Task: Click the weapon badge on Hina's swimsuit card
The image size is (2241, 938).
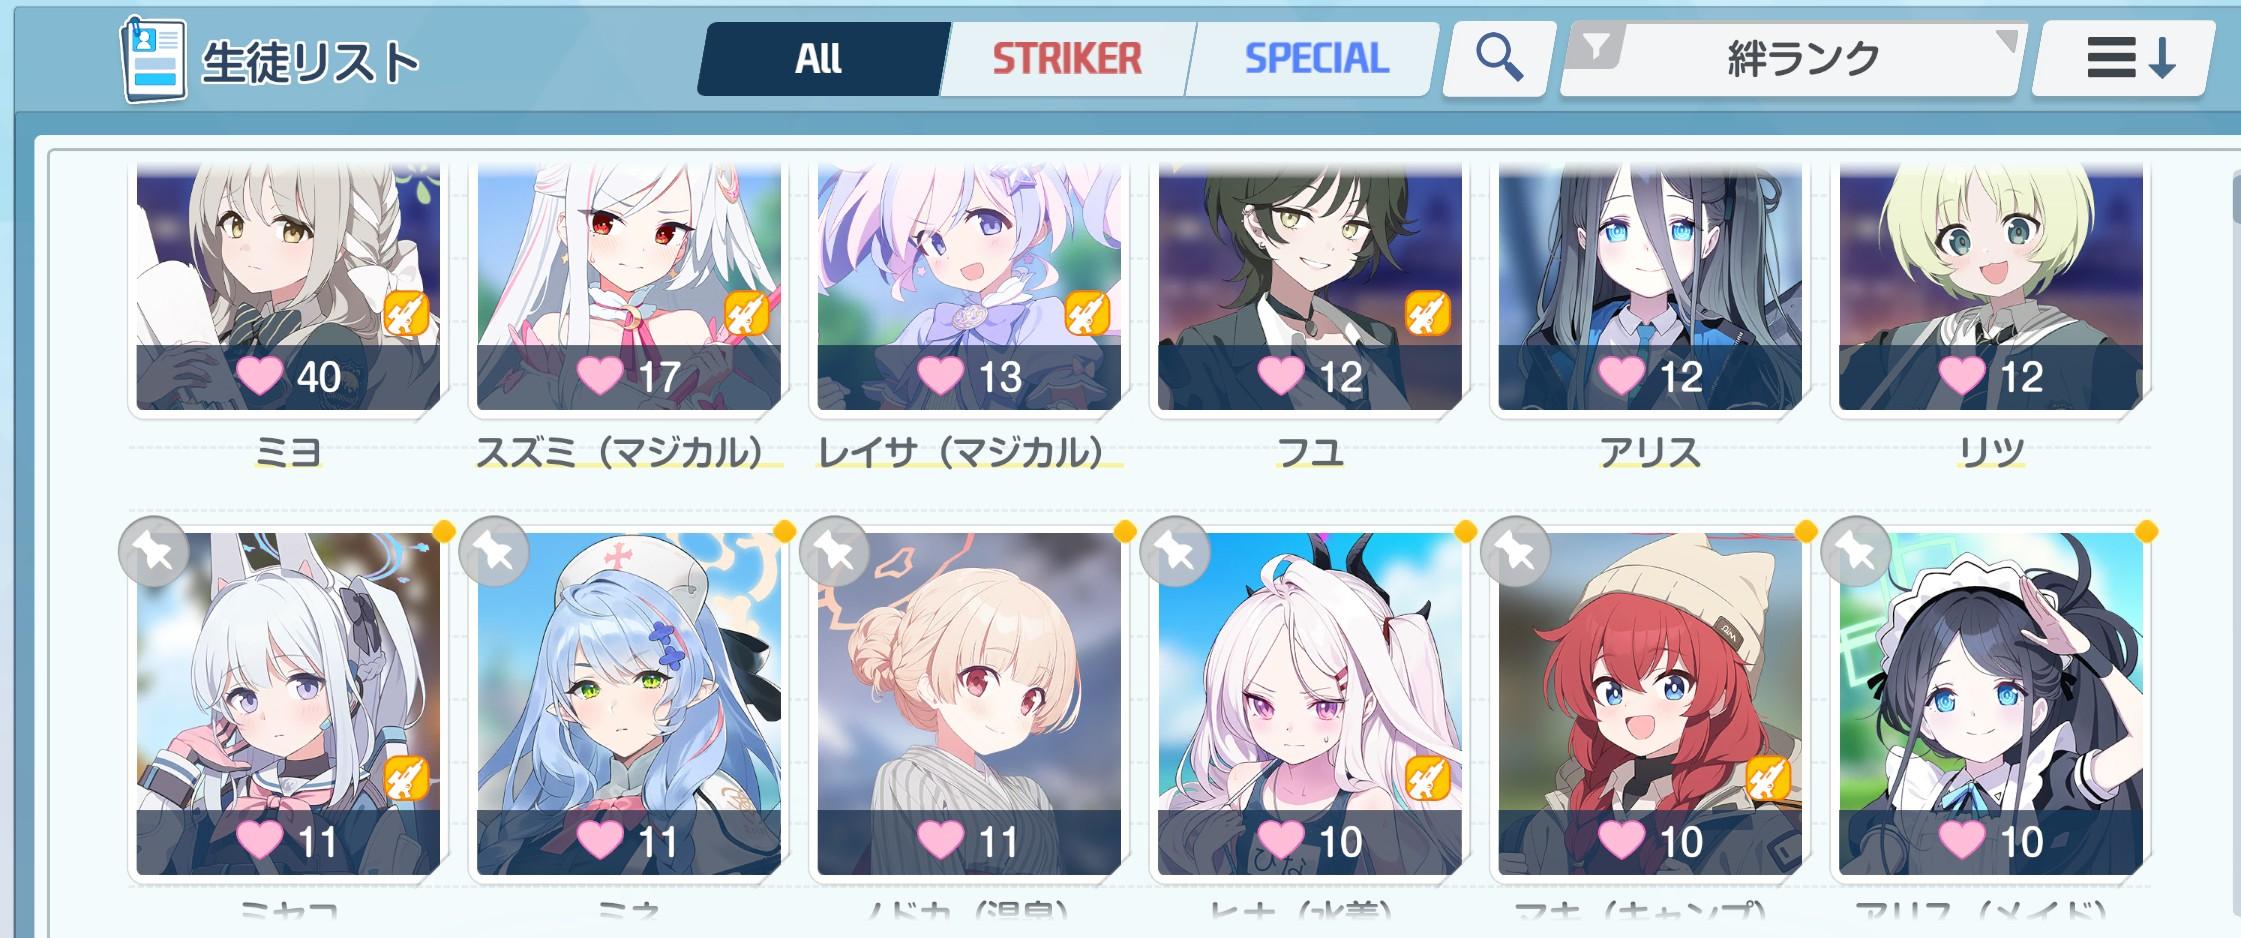Action: point(1428,778)
